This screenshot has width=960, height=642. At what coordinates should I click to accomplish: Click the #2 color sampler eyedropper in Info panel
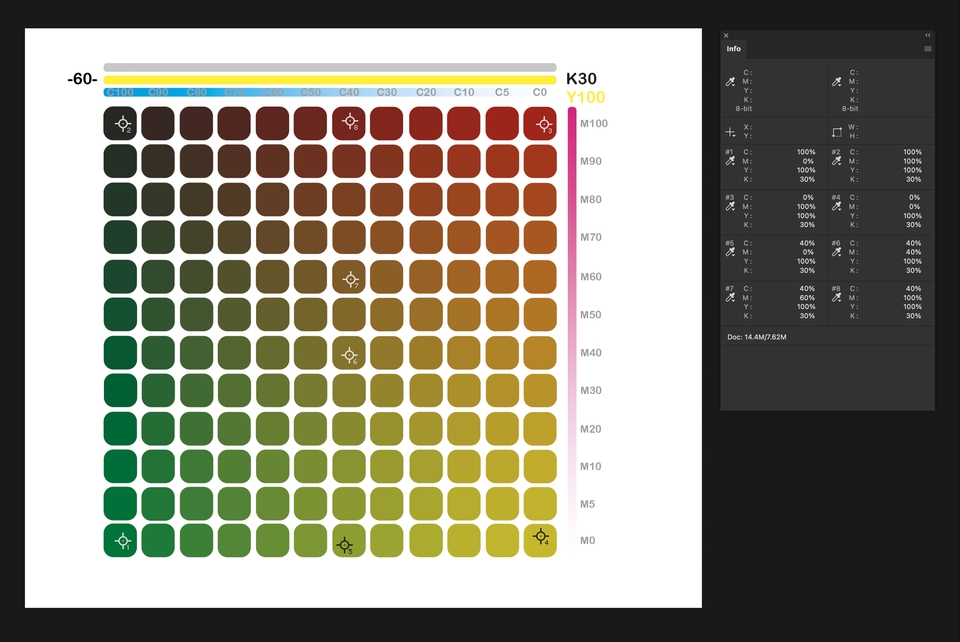(837, 160)
